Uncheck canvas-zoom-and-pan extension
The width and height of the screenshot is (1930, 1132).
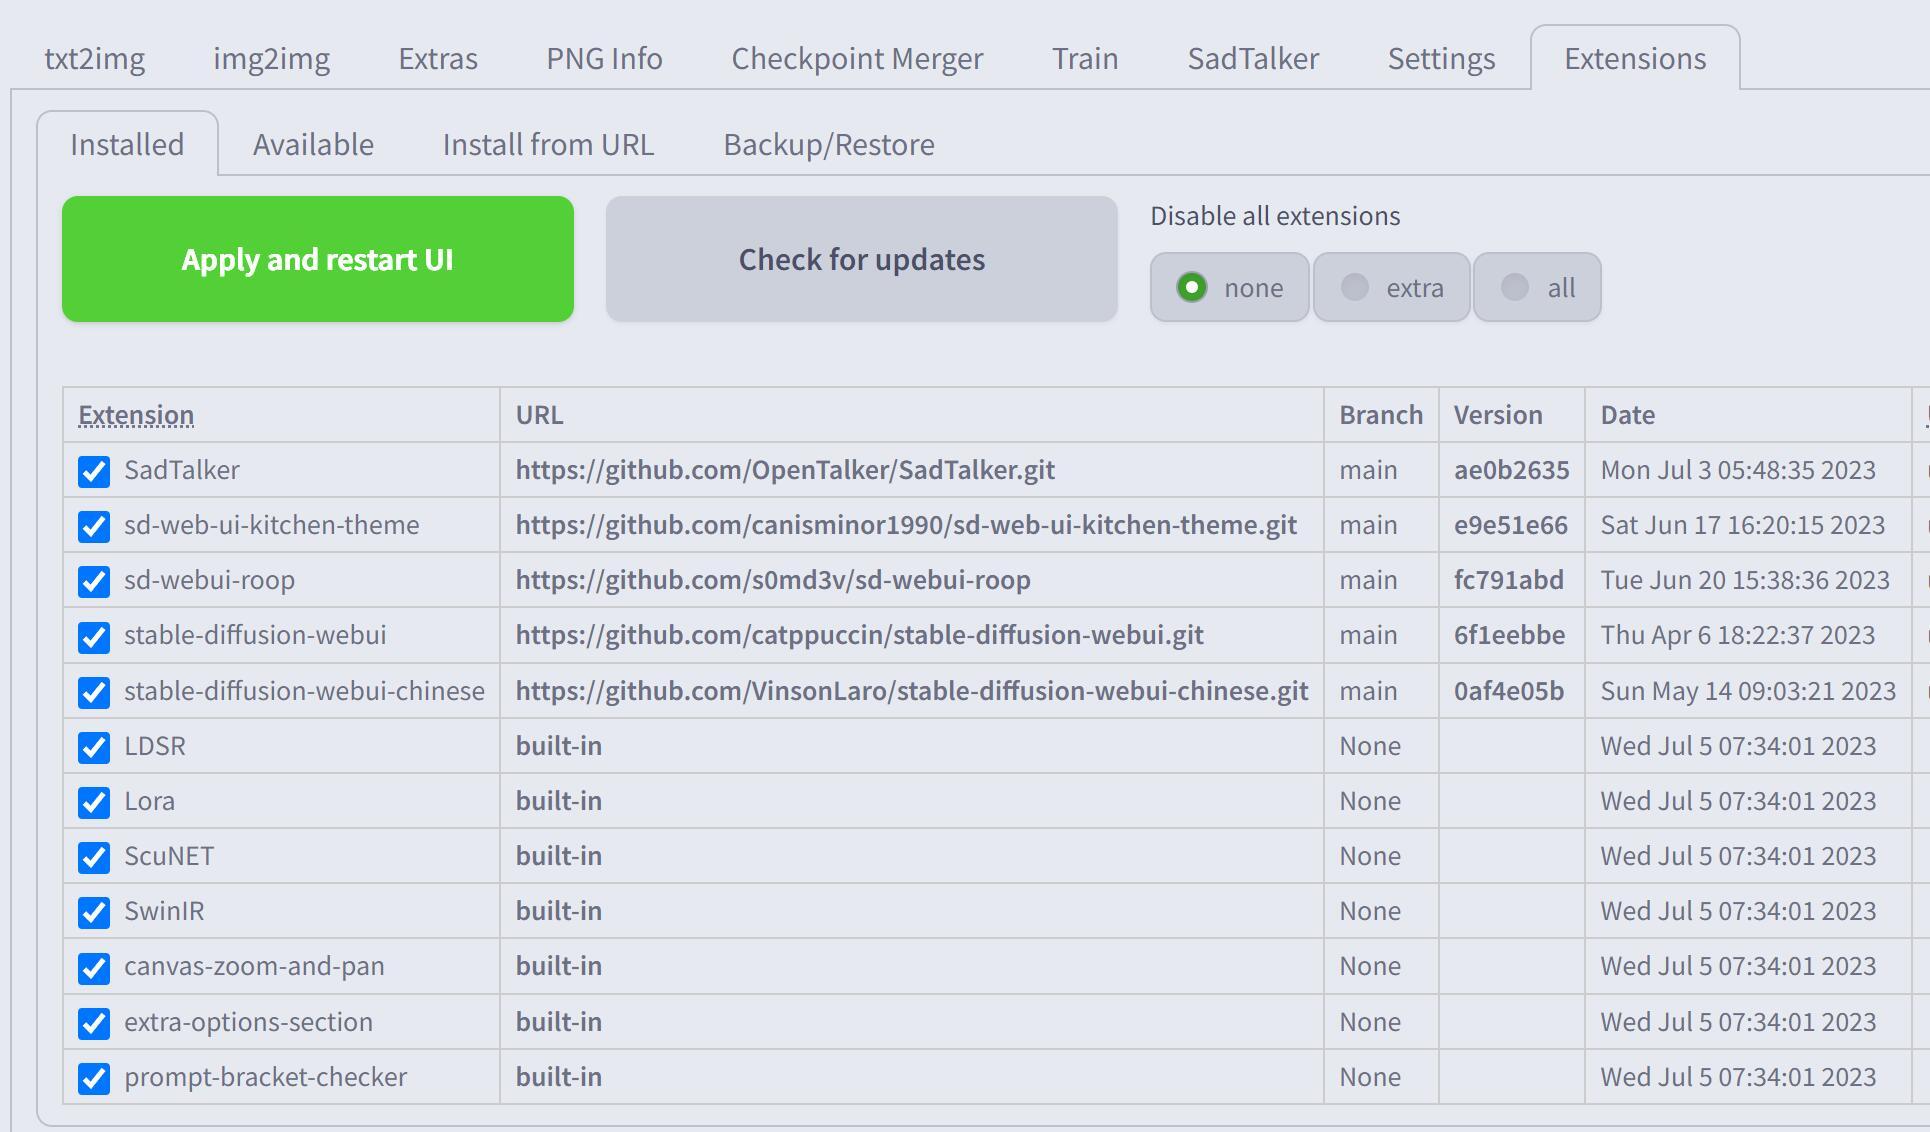[x=94, y=967]
